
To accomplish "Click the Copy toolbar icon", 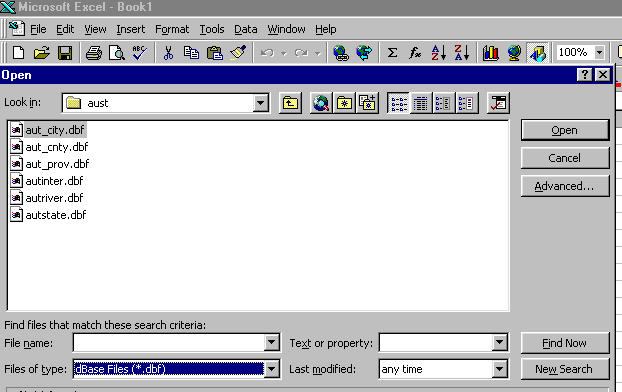I will click(x=191, y=52).
